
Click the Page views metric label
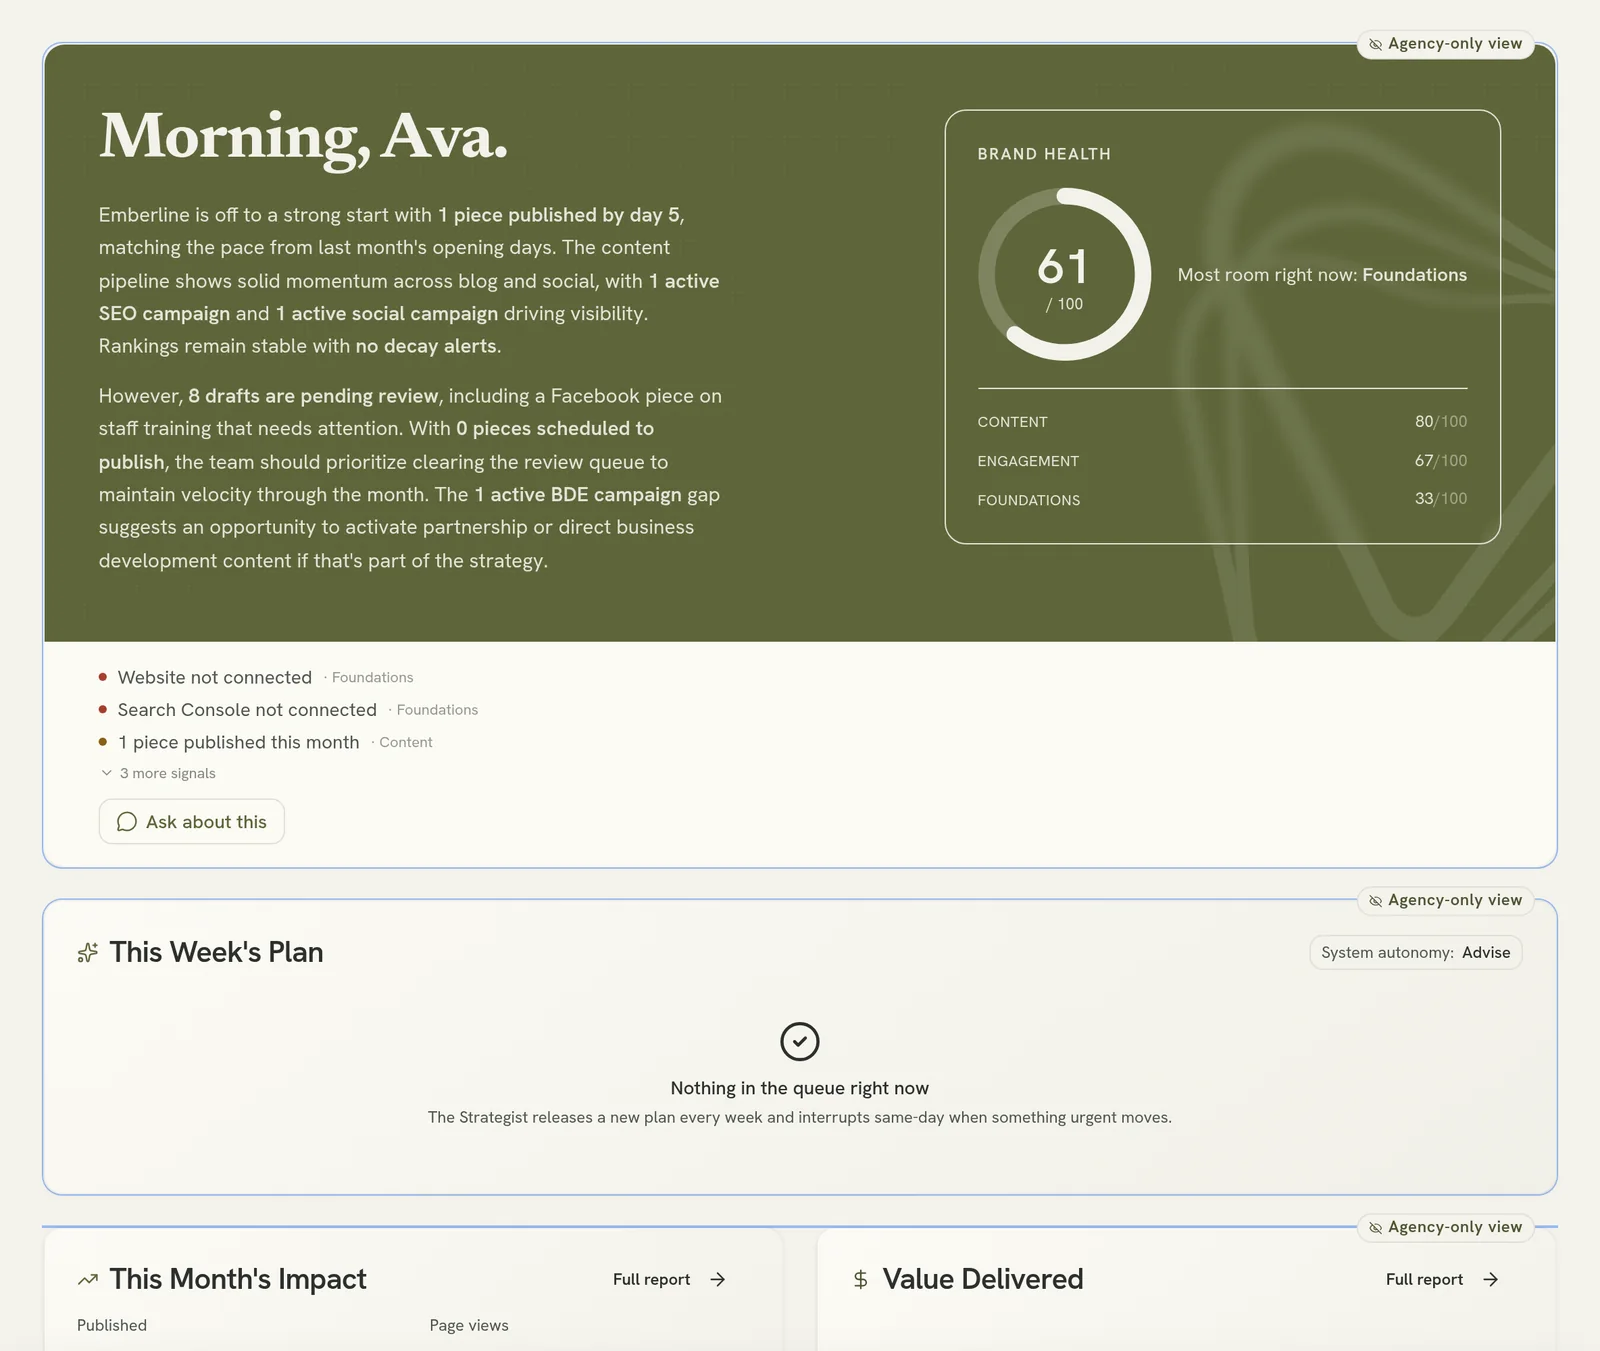pos(469,1325)
